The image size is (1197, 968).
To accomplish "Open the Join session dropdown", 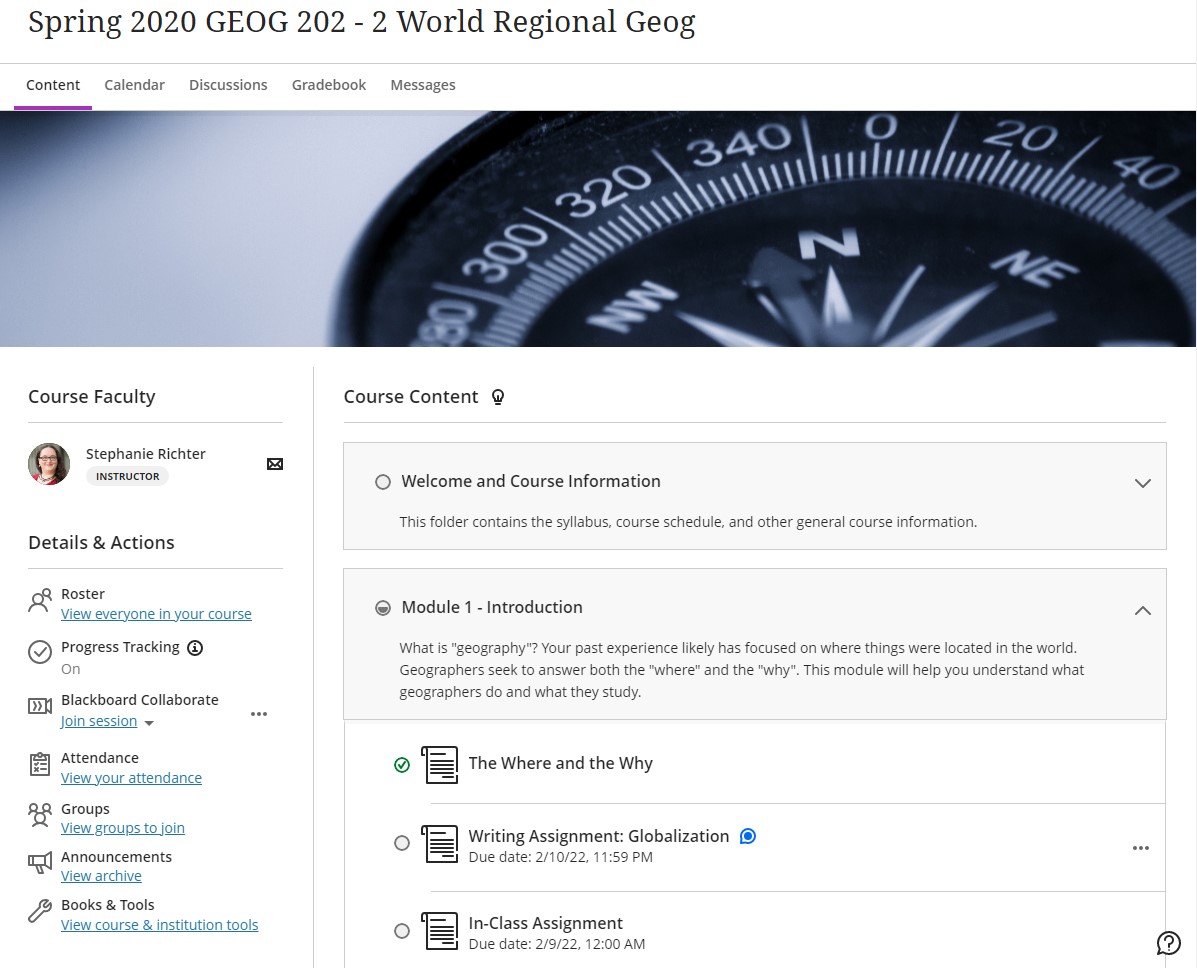I will click(149, 723).
